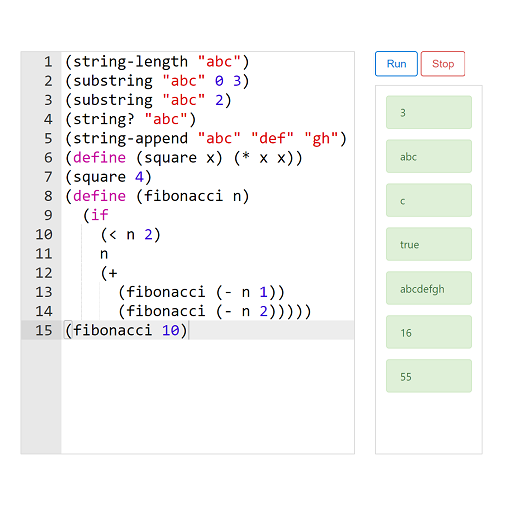This screenshot has height=512, width=512.
Task: Click 'fibonacci' on line 14
Action: coord(166,312)
